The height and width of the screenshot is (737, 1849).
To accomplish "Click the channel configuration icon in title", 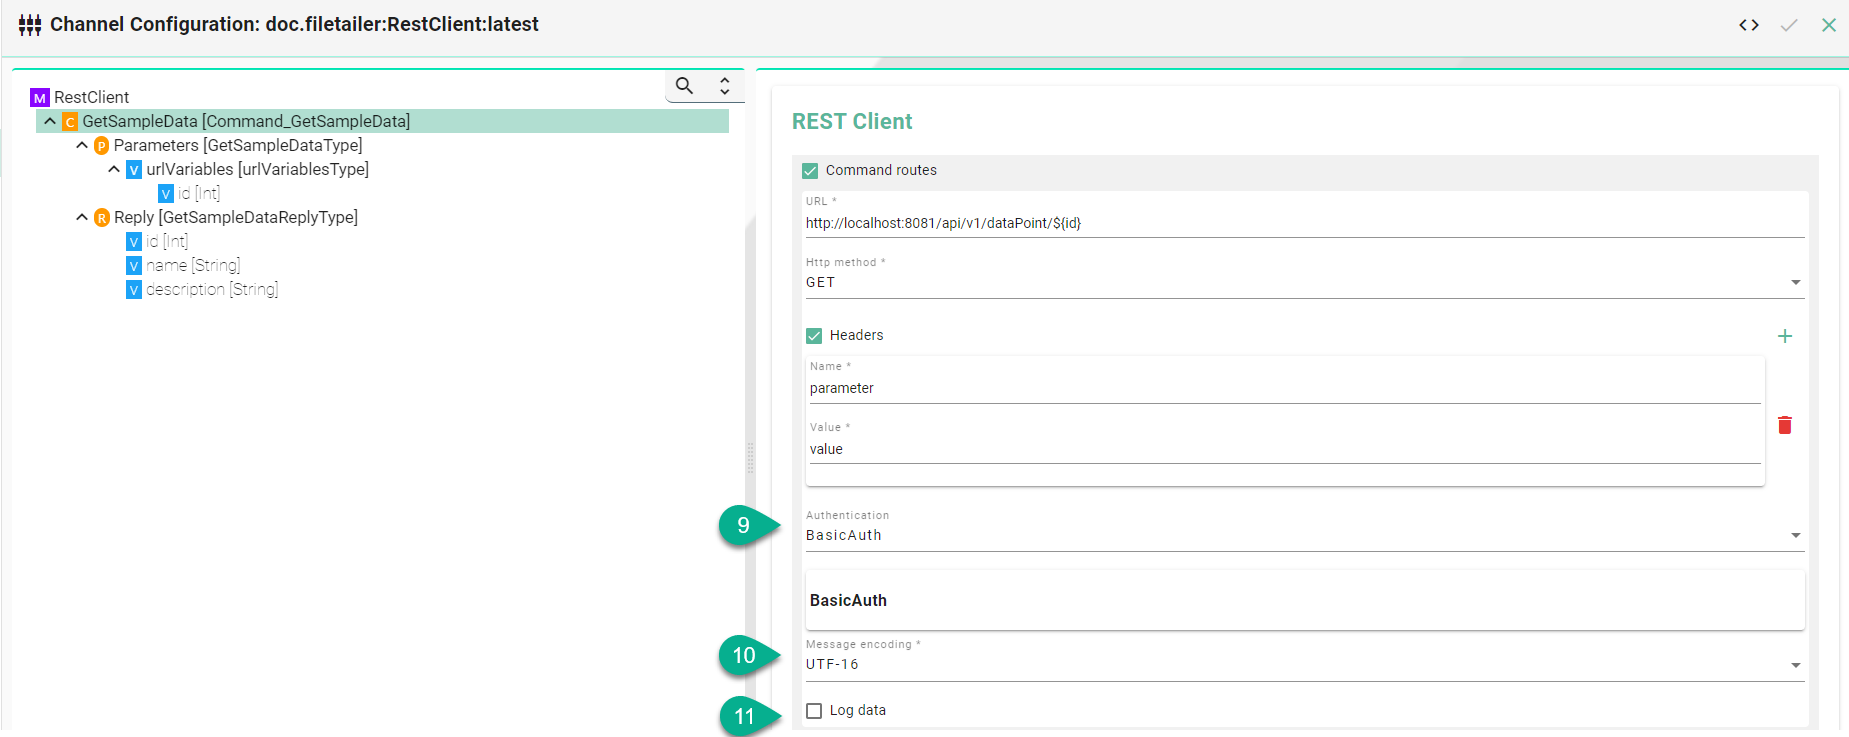I will pos(30,25).
